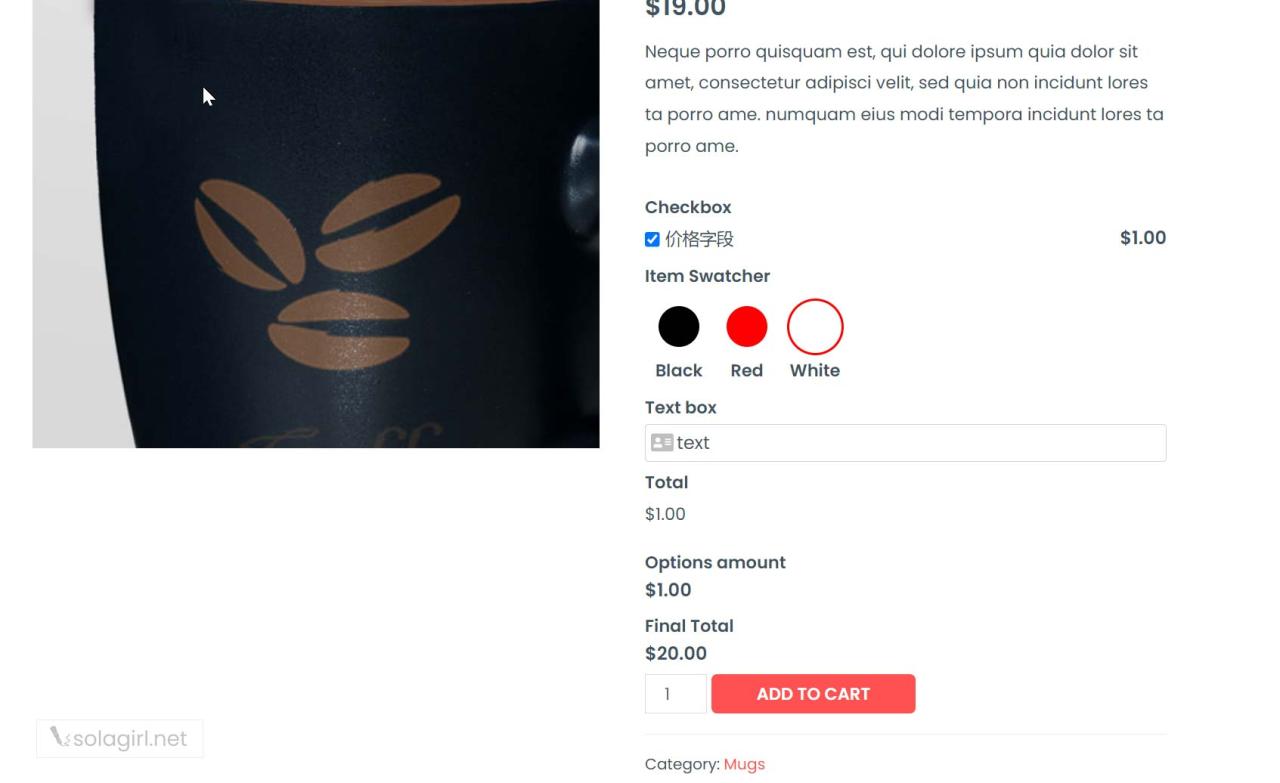This screenshot has width=1280, height=783.
Task: Click the ADD TO CART button
Action: point(813,693)
